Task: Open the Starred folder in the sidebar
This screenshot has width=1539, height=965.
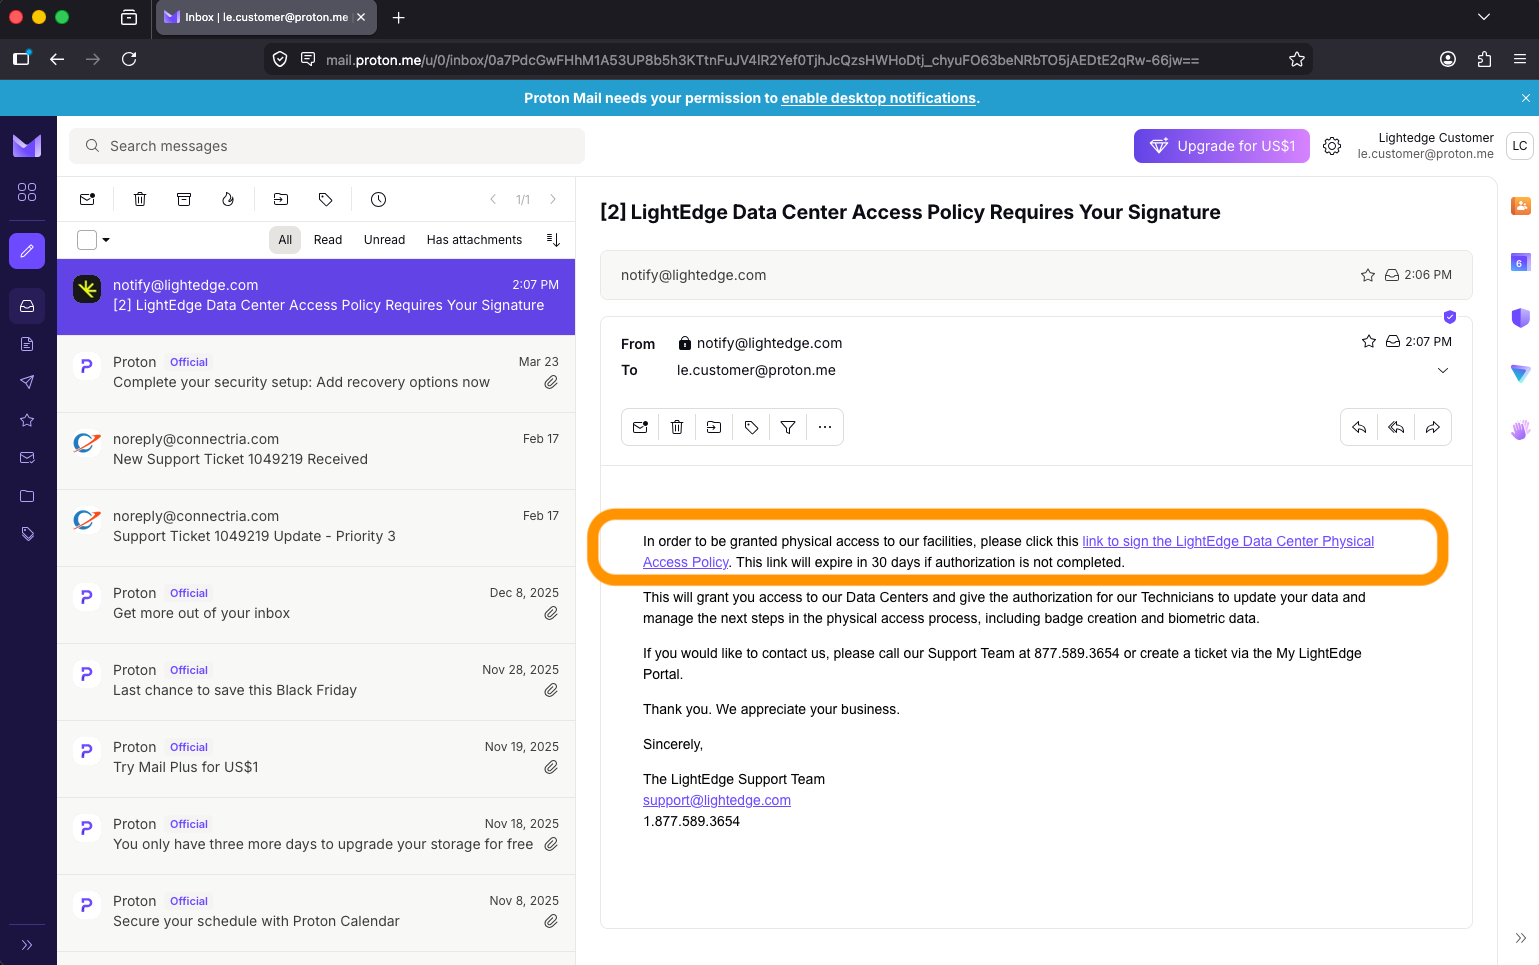Action: 27,420
